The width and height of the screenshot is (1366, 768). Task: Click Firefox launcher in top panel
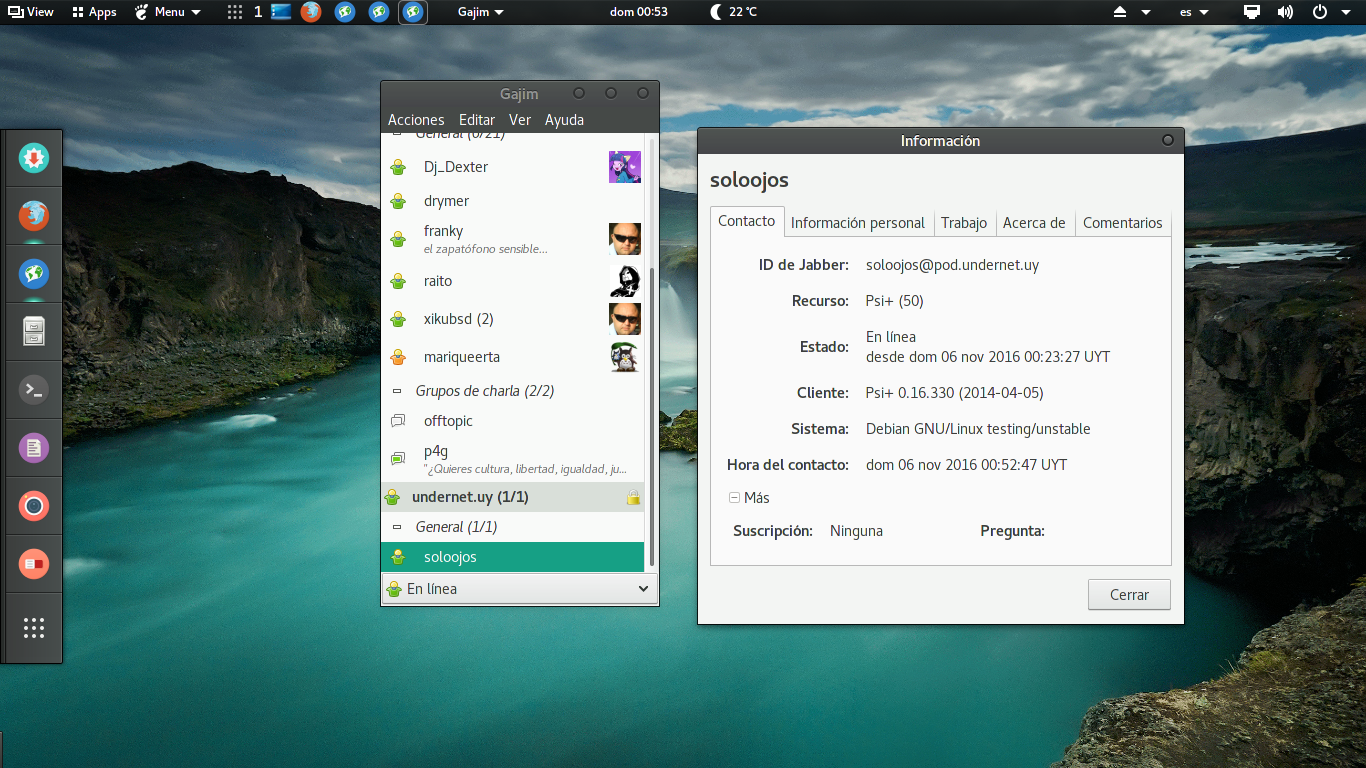(311, 12)
